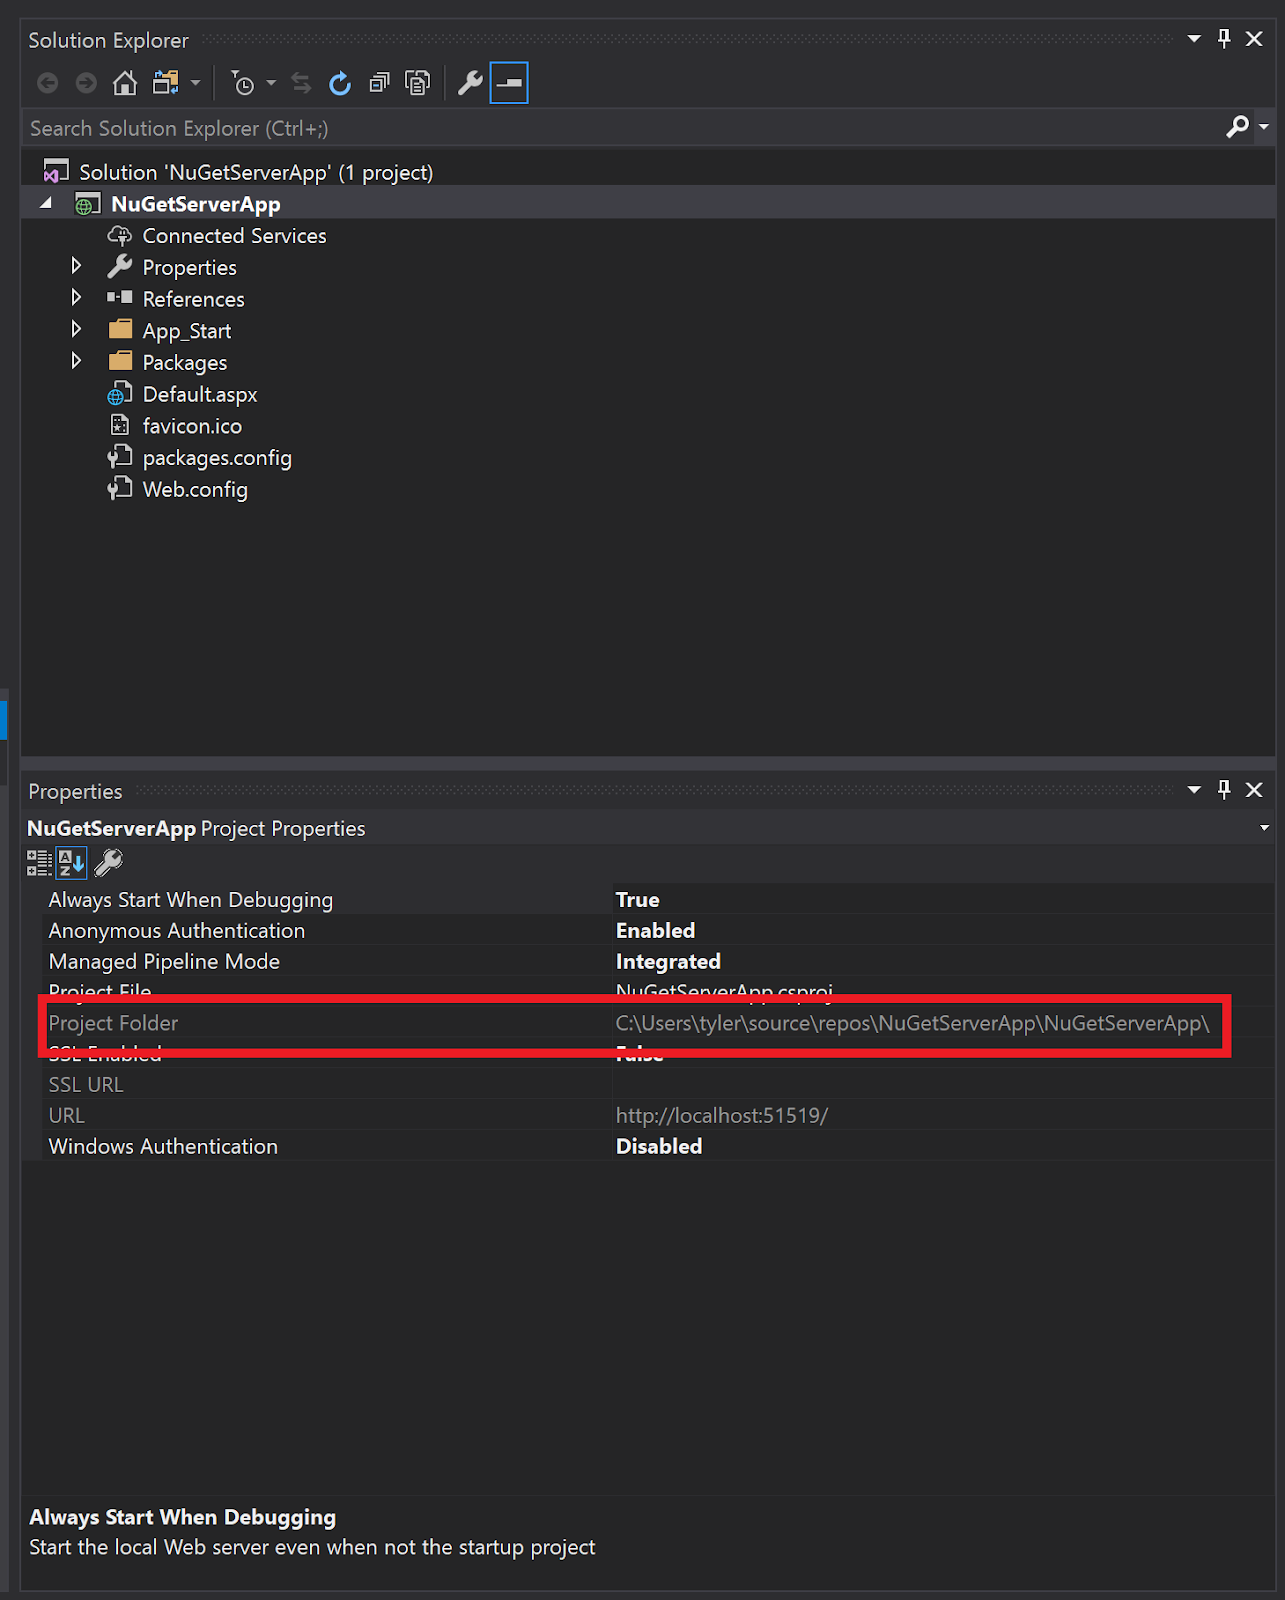Click the Enabled value for Anonymous Authentication
1285x1600 pixels.
coord(655,931)
